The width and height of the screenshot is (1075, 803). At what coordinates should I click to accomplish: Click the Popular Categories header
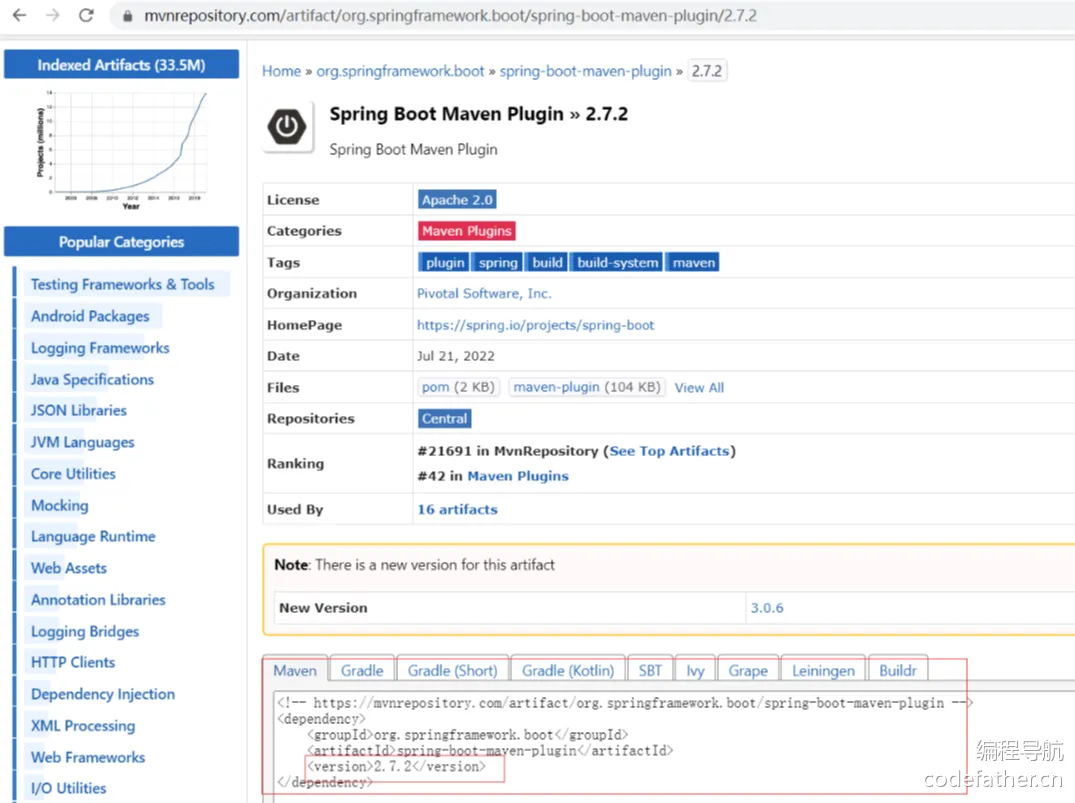[x=121, y=241]
